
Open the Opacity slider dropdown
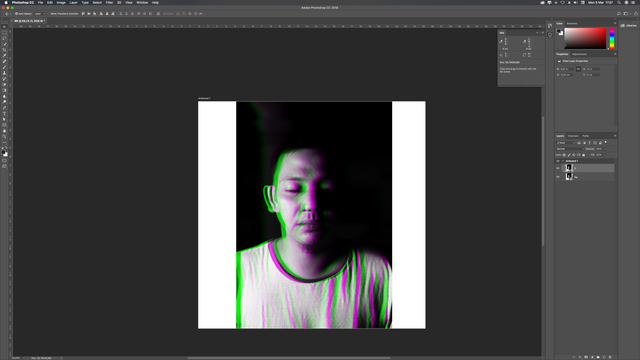click(x=605, y=149)
